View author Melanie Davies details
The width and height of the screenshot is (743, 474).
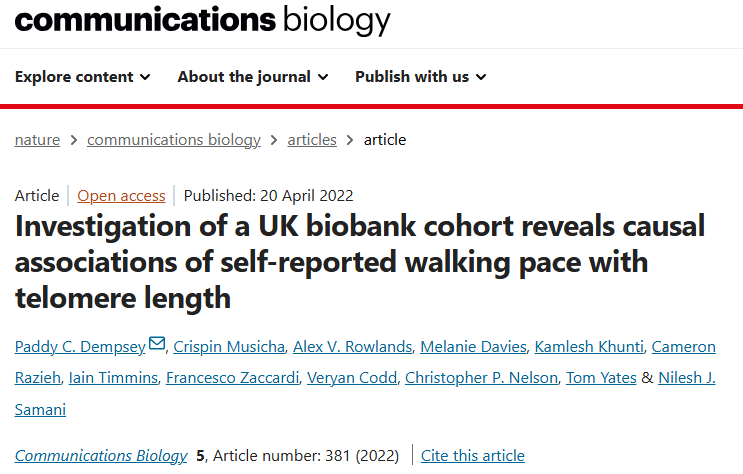coord(474,347)
